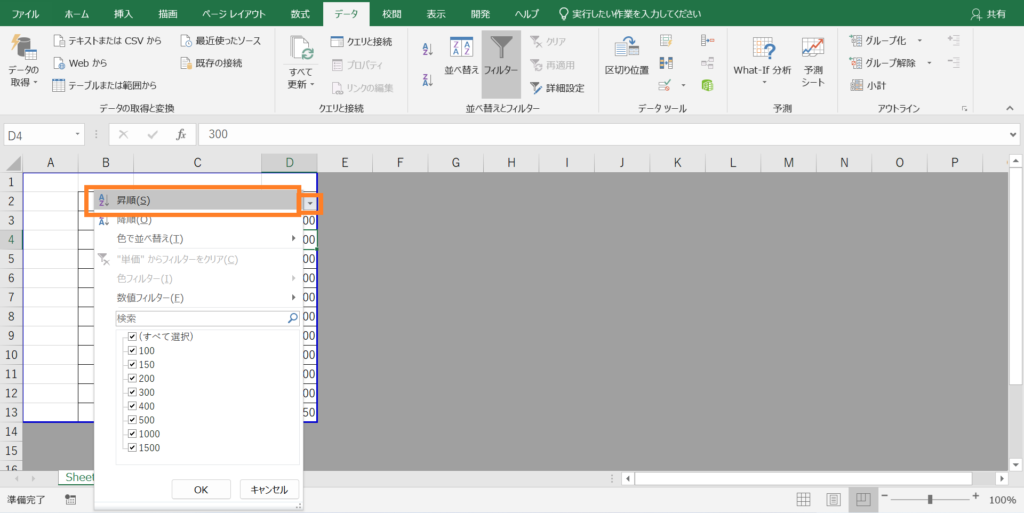Sort ascending with ribbon A-Z icon

click(428, 49)
